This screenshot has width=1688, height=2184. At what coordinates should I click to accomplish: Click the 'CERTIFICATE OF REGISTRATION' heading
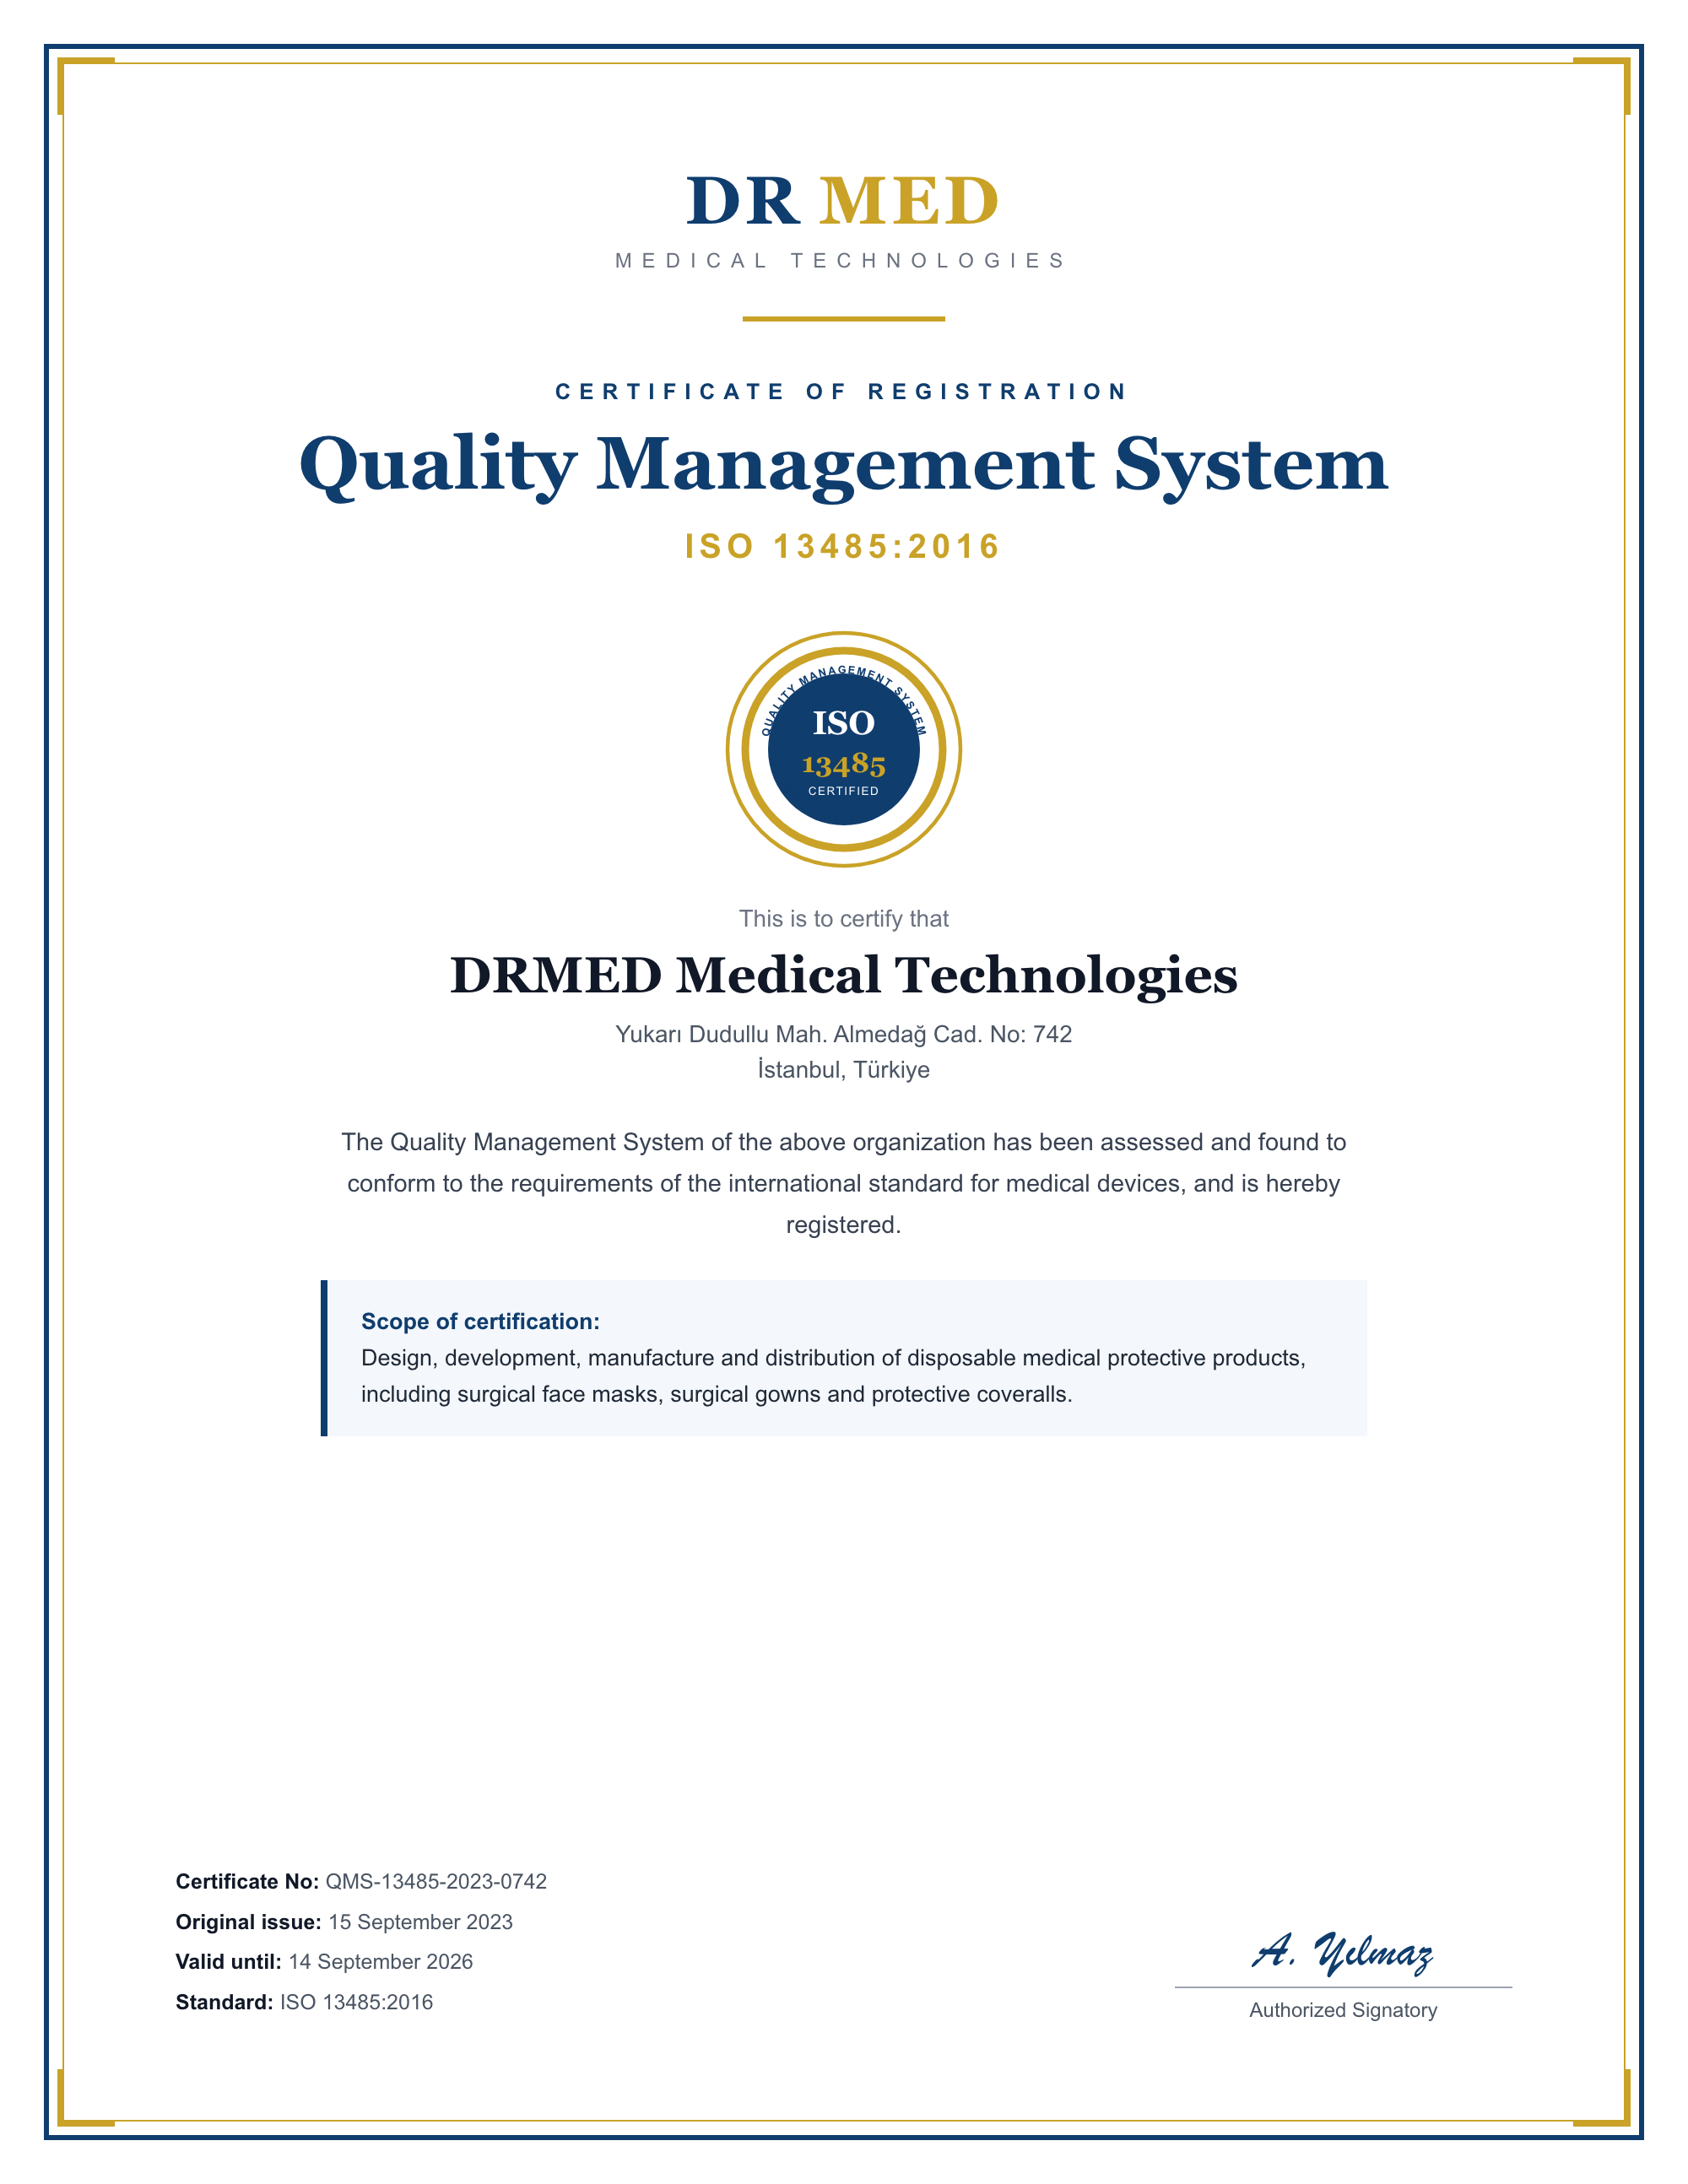[842, 391]
